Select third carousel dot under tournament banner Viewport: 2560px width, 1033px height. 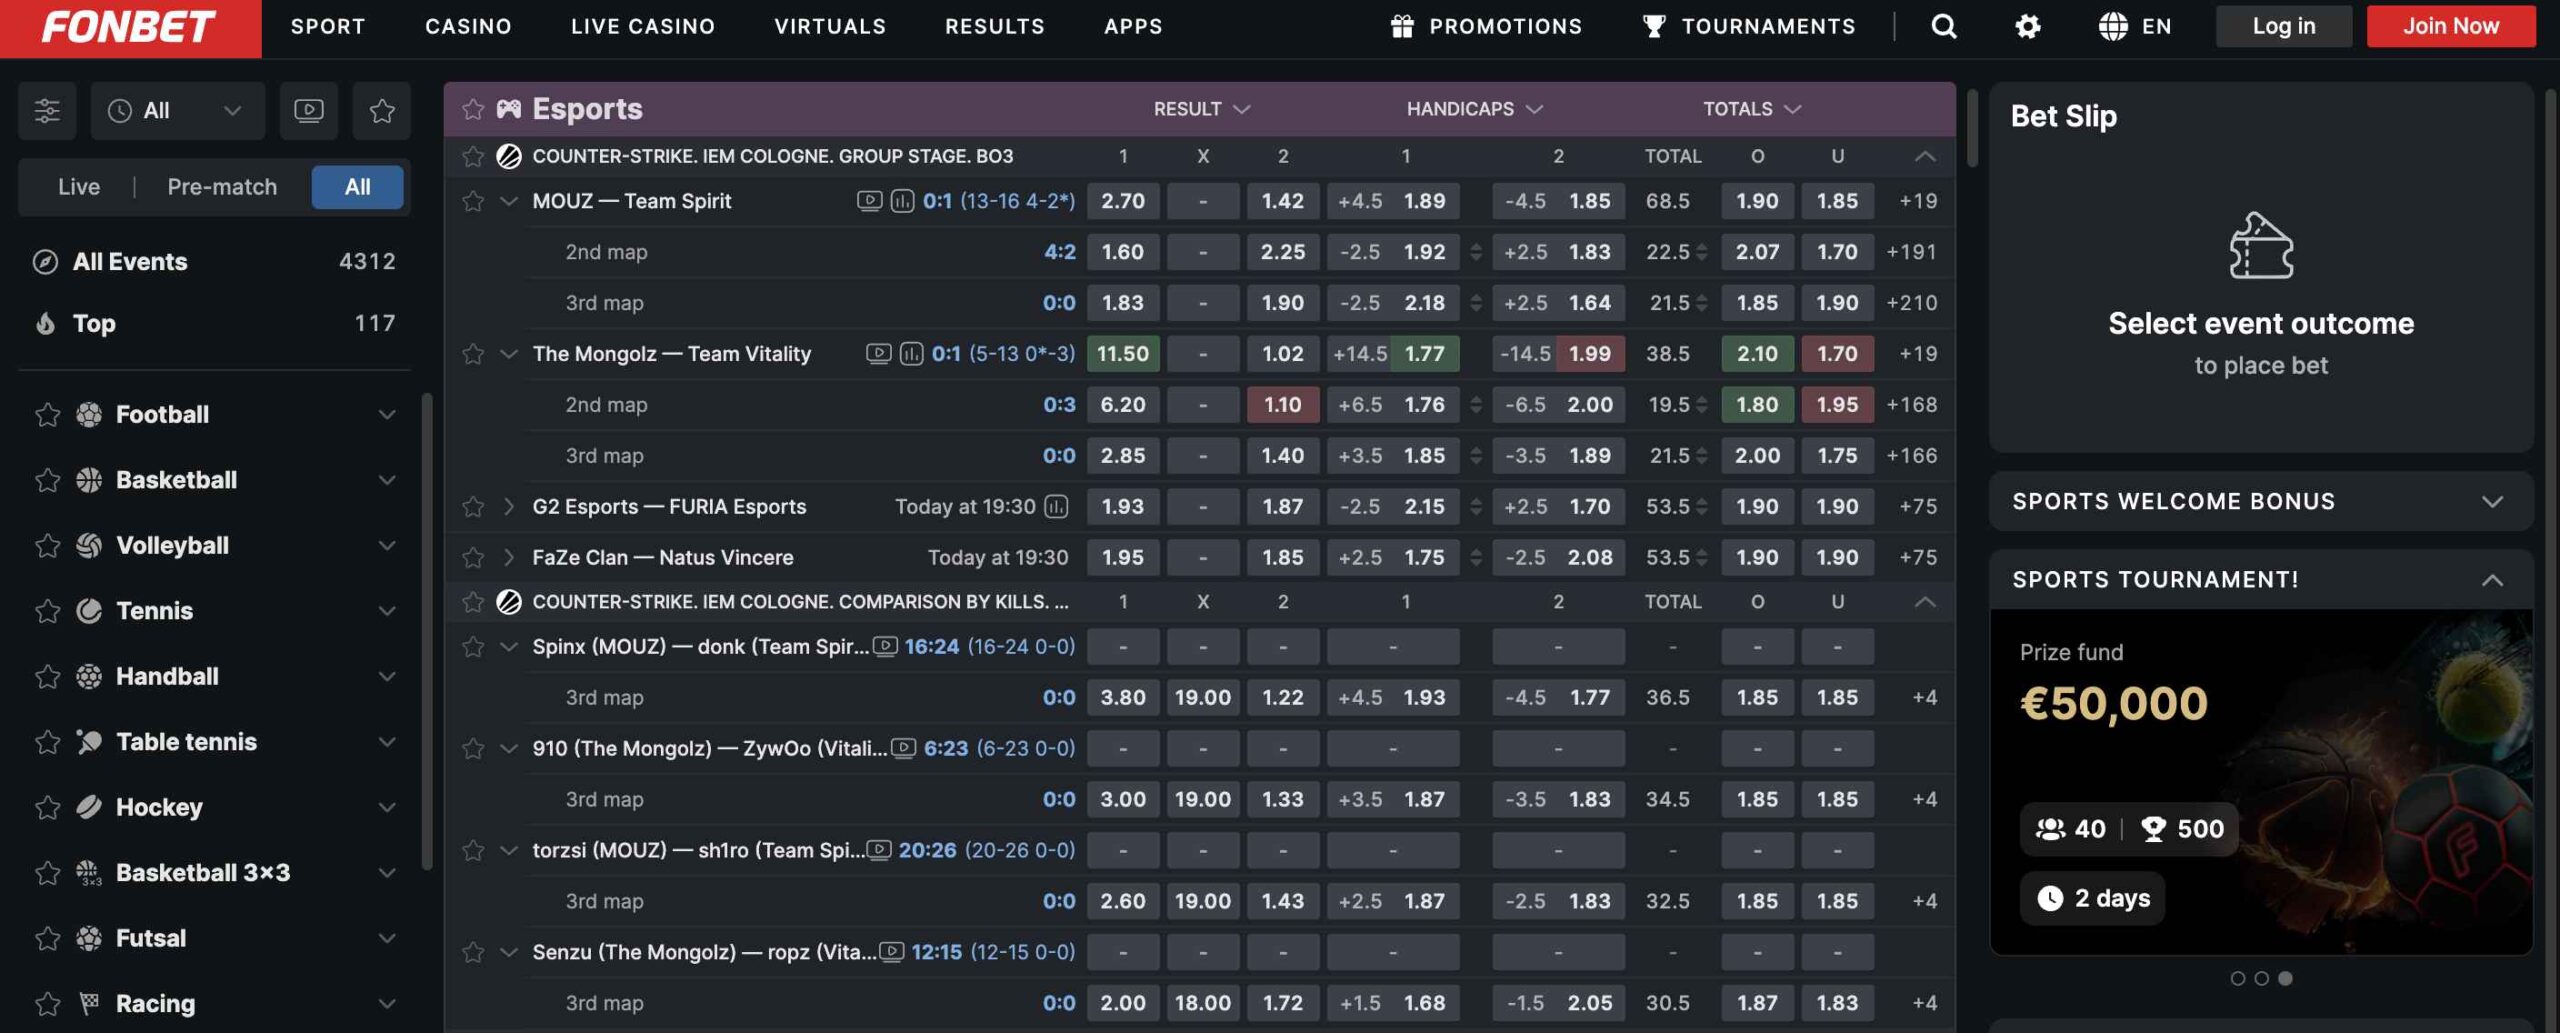coord(2285,978)
